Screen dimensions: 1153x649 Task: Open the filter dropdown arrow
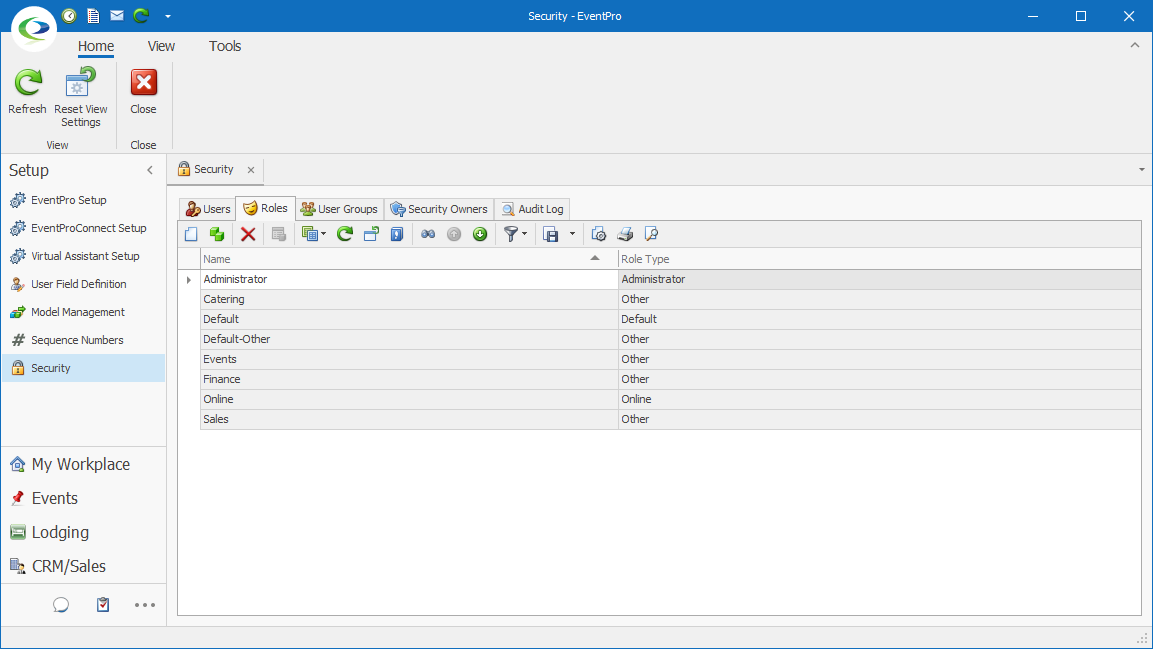(x=524, y=234)
